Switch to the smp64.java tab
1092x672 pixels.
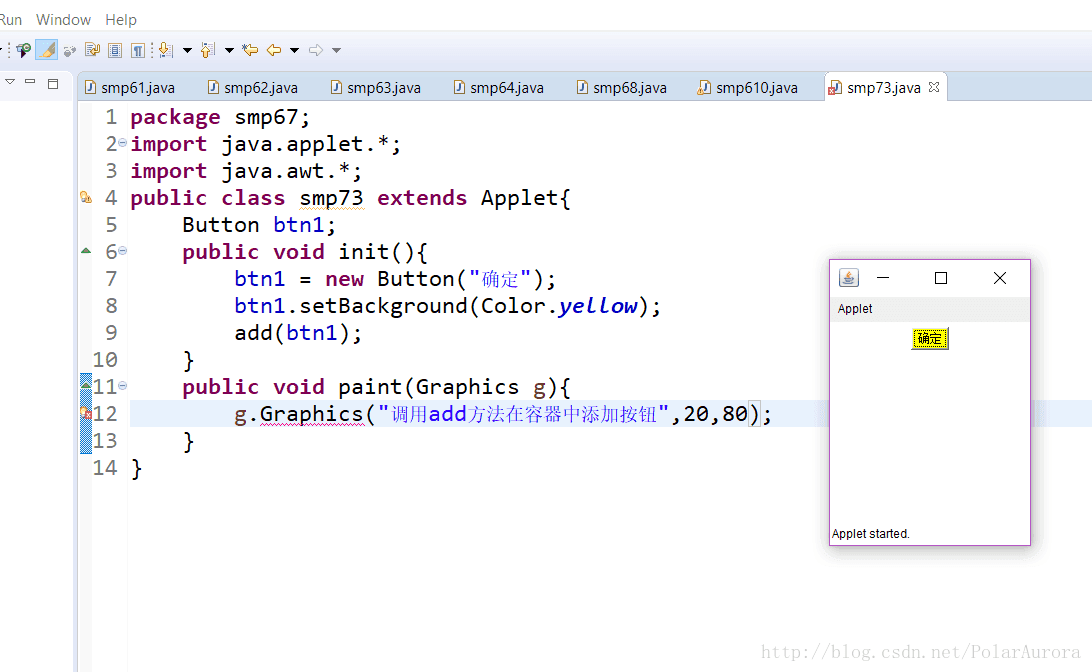[x=499, y=88]
